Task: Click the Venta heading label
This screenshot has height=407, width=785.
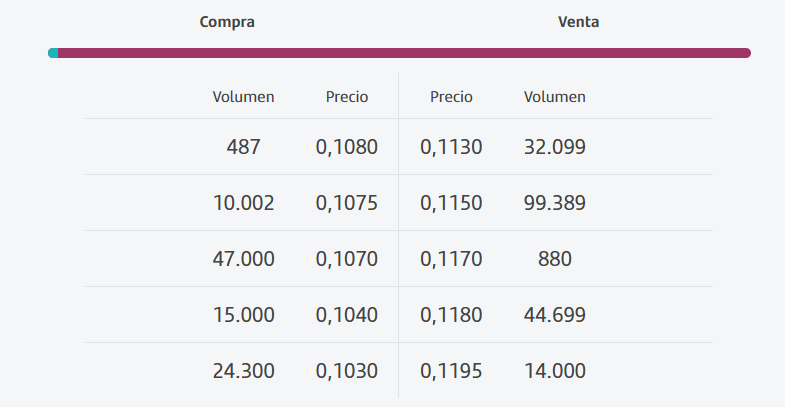Action: pos(578,21)
